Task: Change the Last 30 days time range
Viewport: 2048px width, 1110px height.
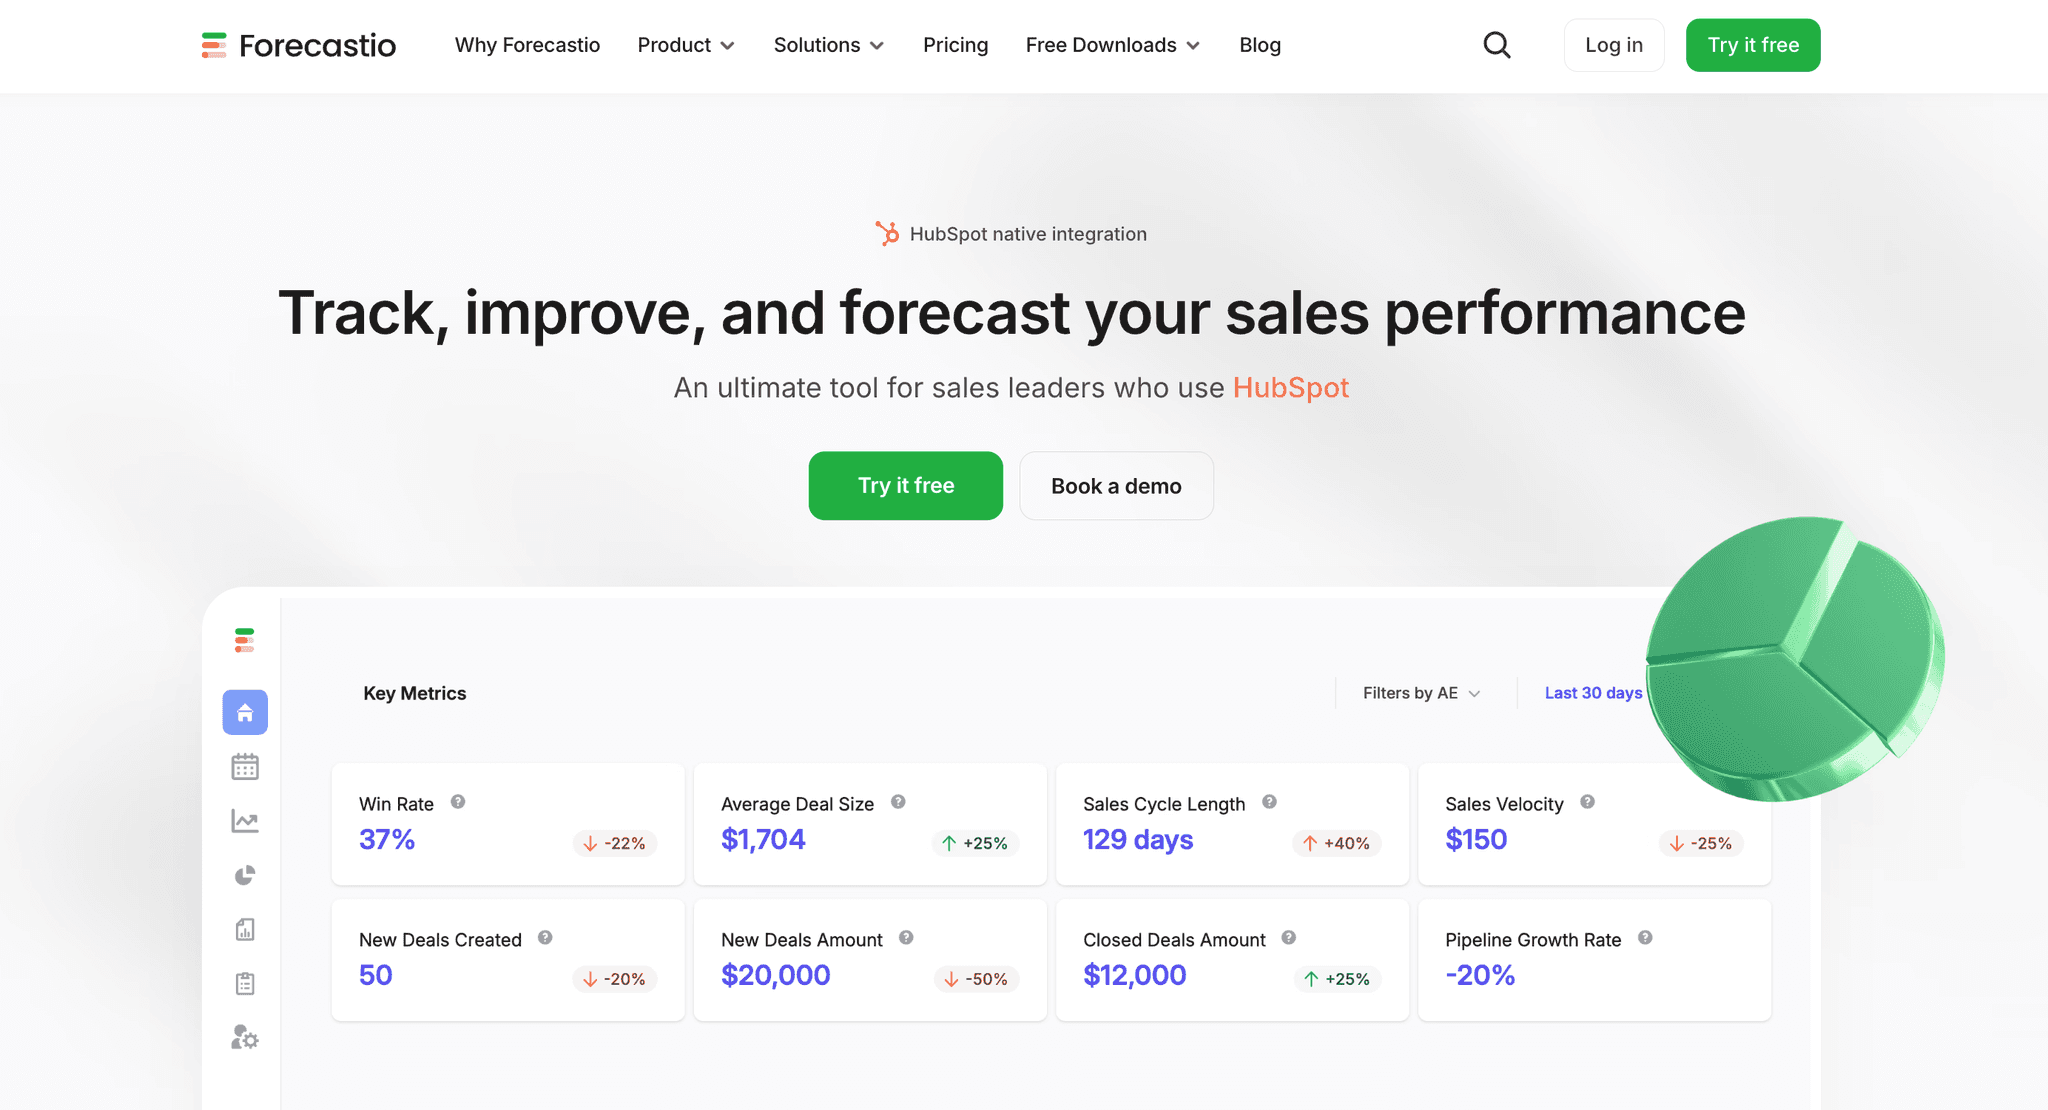Action: 1593,692
